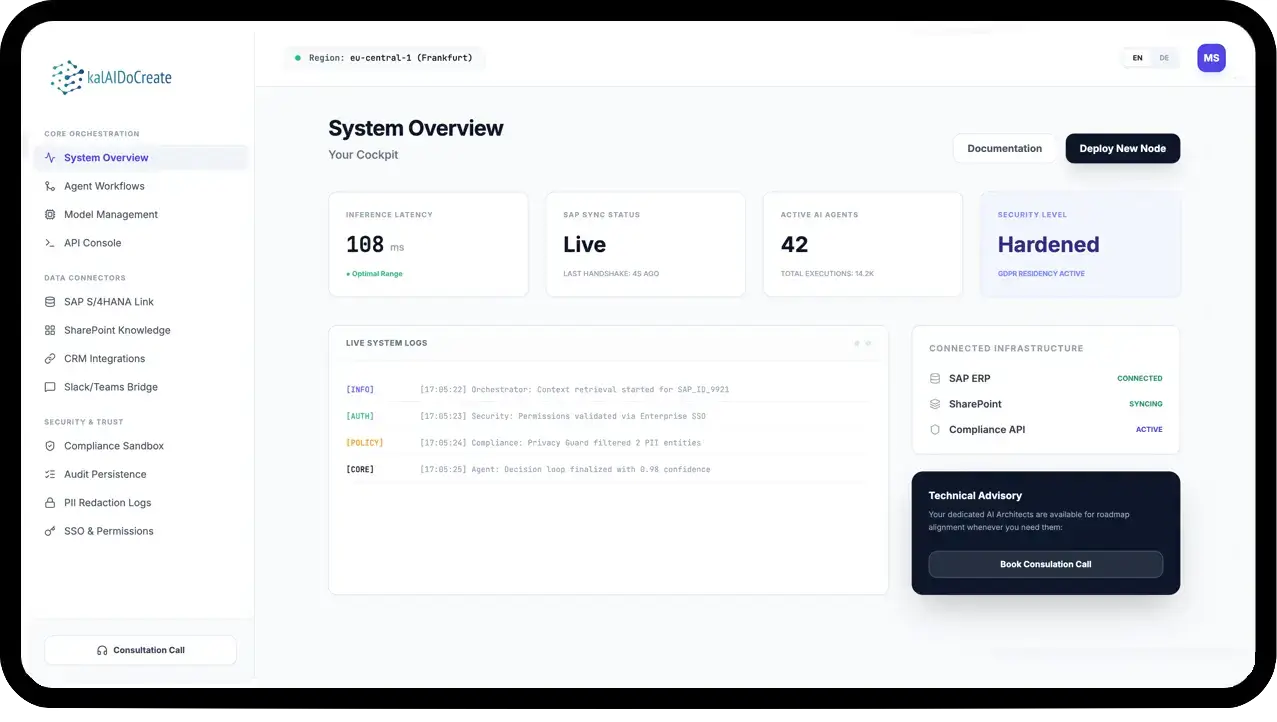Image resolution: width=1277 pixels, height=722 pixels.
Task: Select the SAP S/4HANA Link database icon
Action: [x=49, y=301]
